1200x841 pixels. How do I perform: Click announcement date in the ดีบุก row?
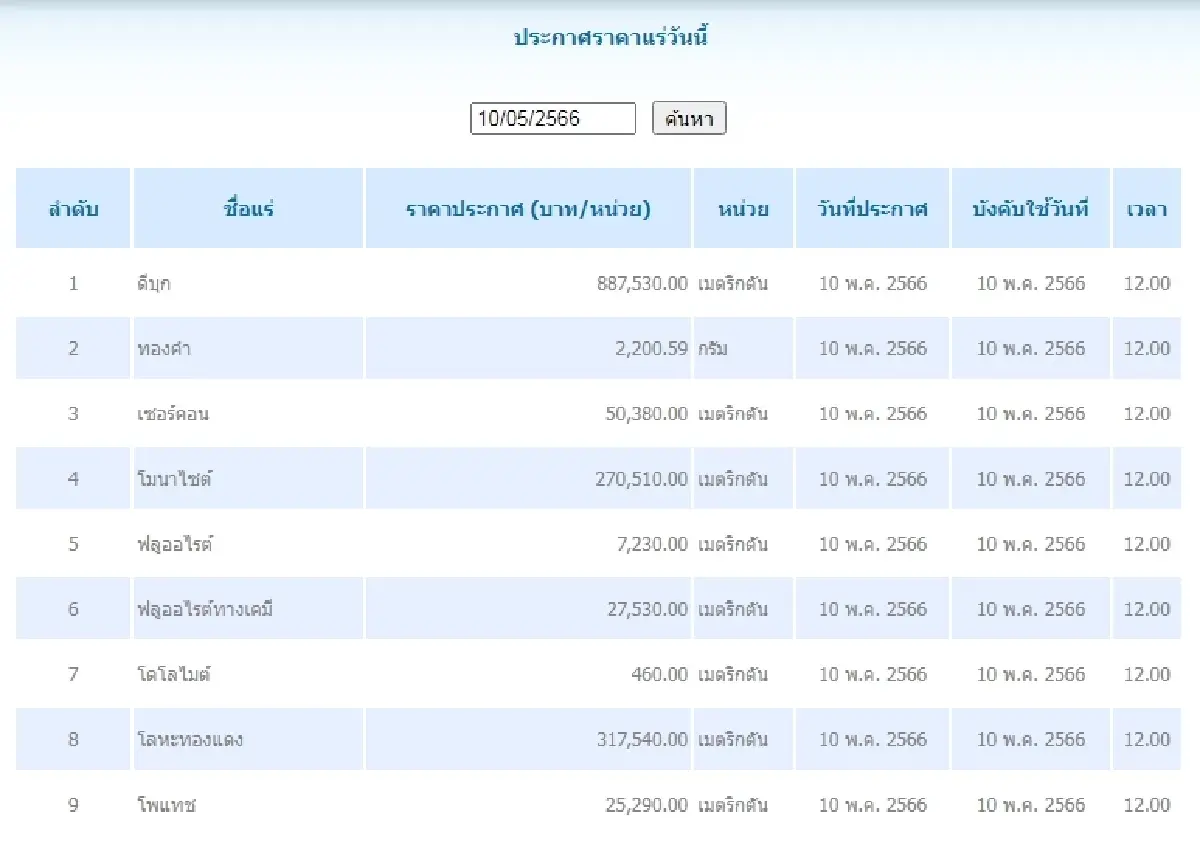tap(873, 284)
